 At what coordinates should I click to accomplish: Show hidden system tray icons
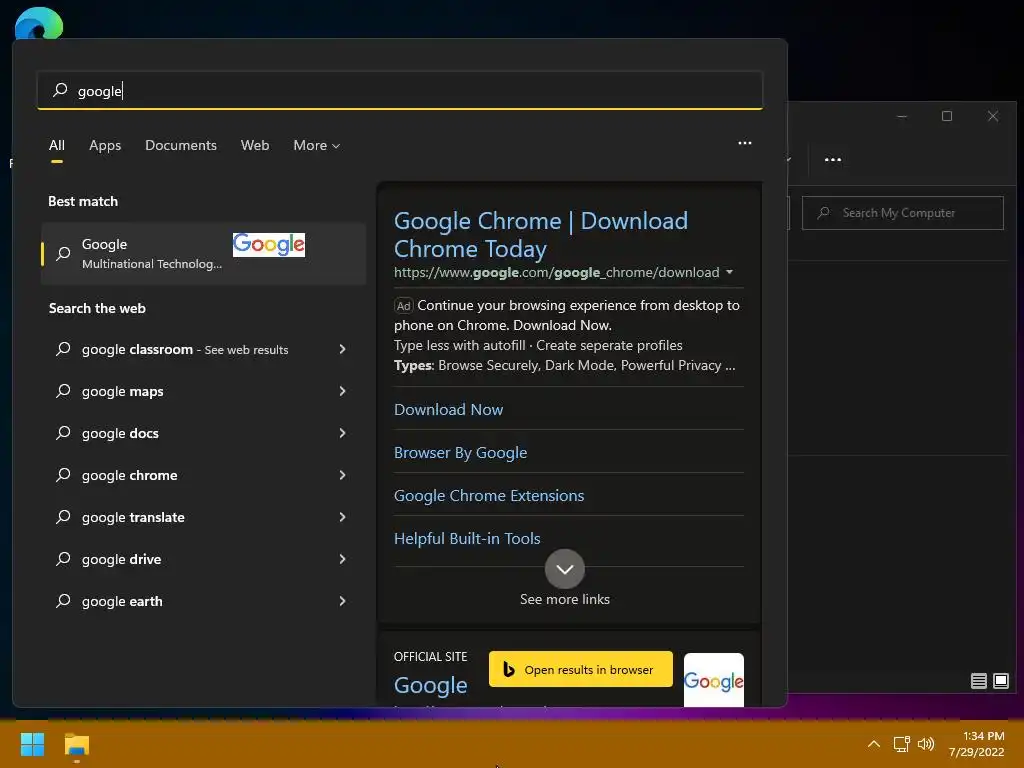873,744
